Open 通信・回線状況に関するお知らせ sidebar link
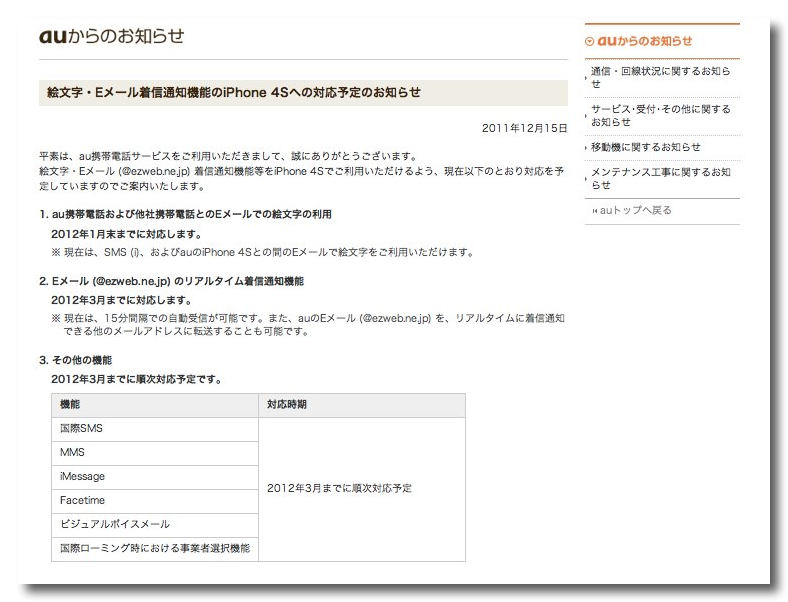Image resolution: width=788 pixels, height=602 pixels. pyautogui.click(x=660, y=77)
